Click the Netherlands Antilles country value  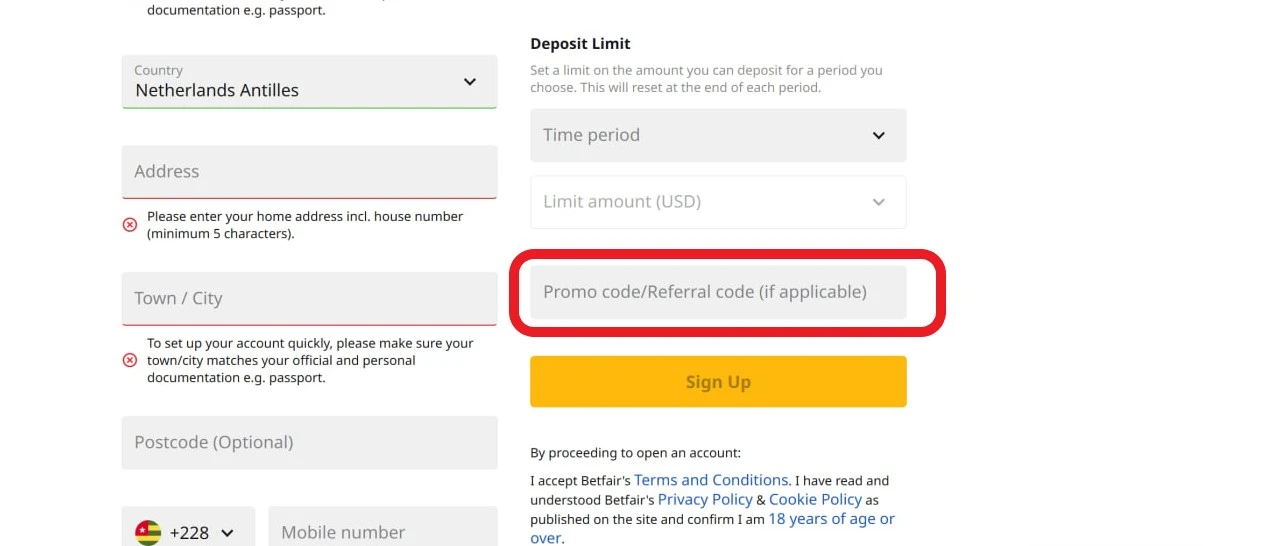tap(217, 90)
